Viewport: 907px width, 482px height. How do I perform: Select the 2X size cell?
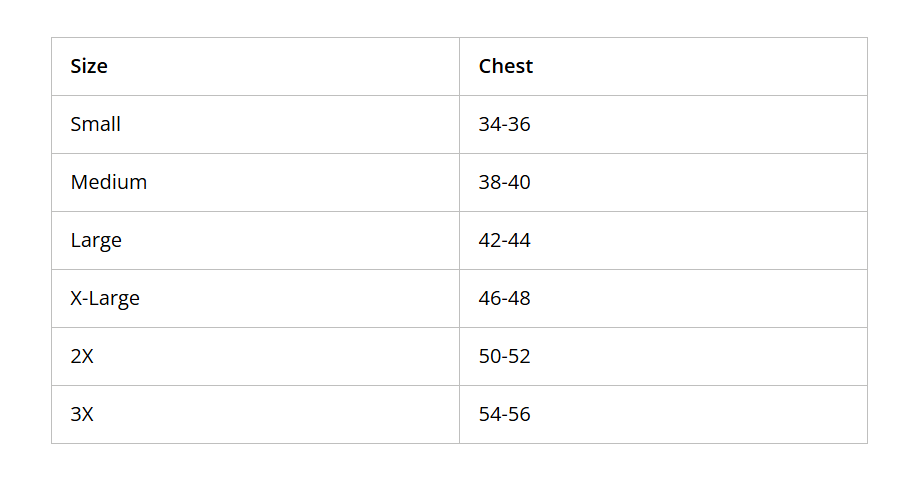coord(255,356)
